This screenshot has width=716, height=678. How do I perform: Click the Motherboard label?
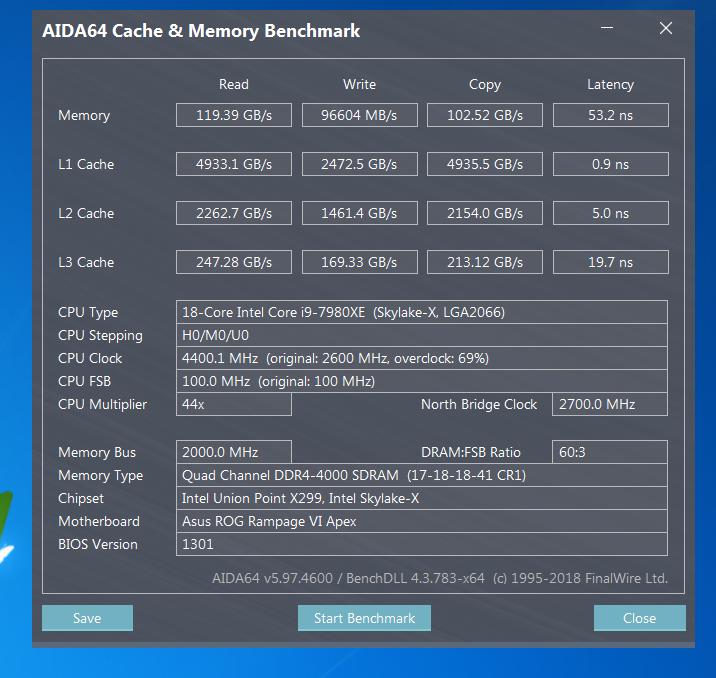pyautogui.click(x=99, y=521)
